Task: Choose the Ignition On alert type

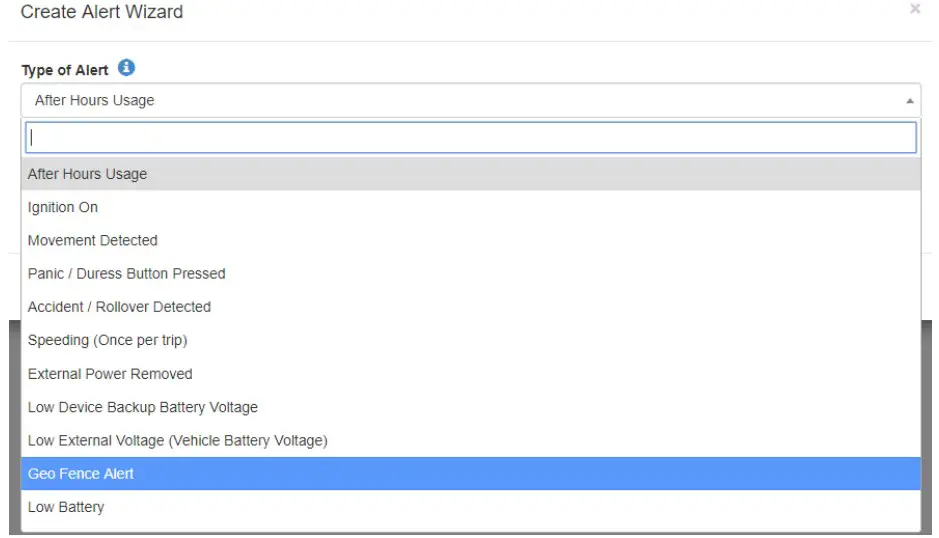Action: click(63, 207)
